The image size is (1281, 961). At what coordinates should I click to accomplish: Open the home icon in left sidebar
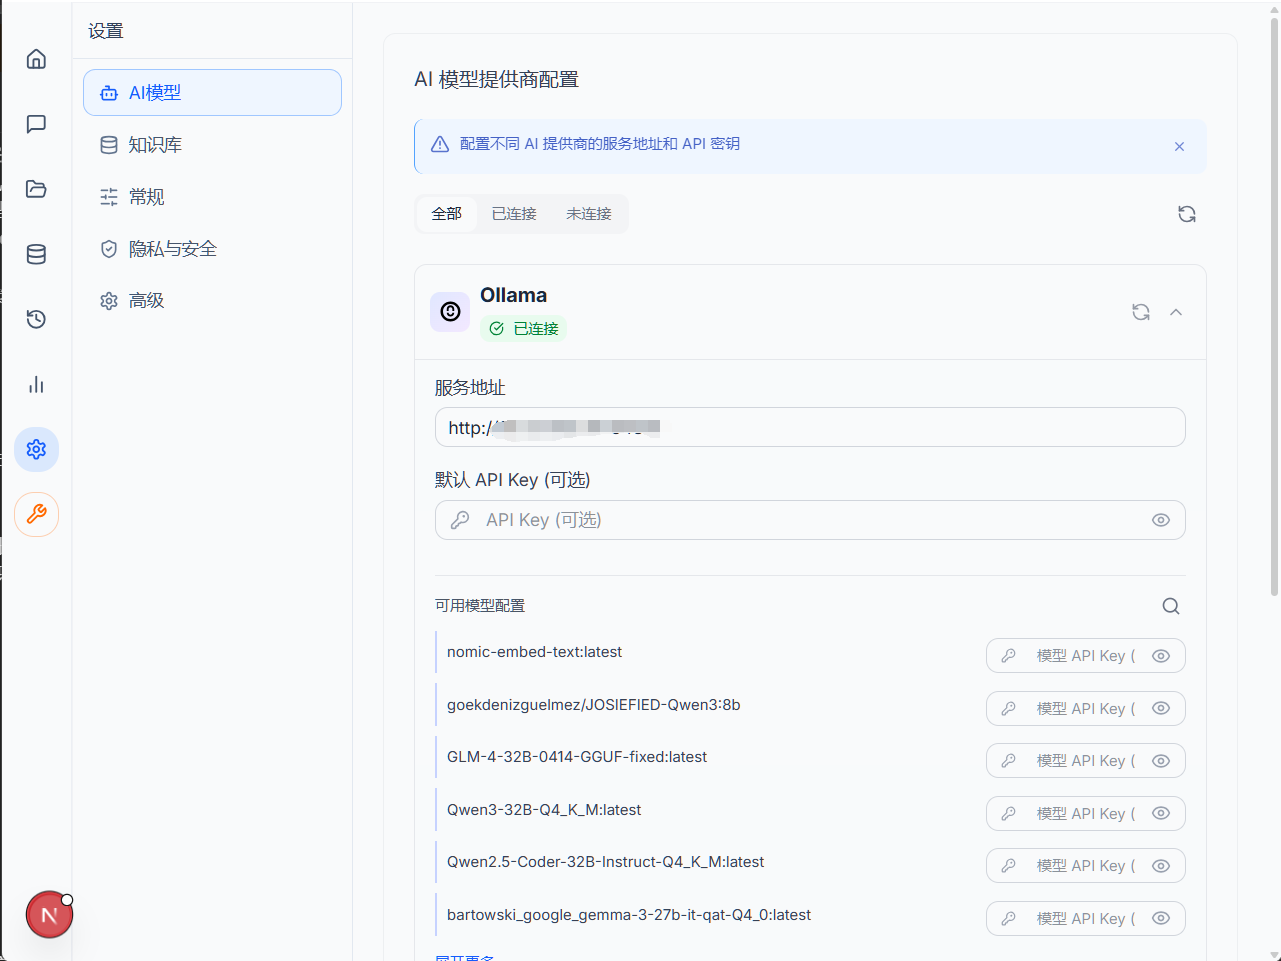(x=36, y=59)
